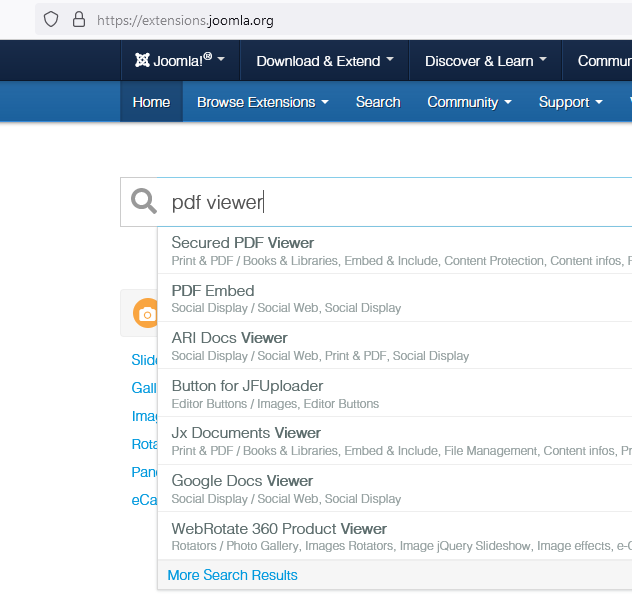Image resolution: width=632 pixels, height=596 pixels.
Task: Select the Jx Documents Viewer result
Action: 246,433
